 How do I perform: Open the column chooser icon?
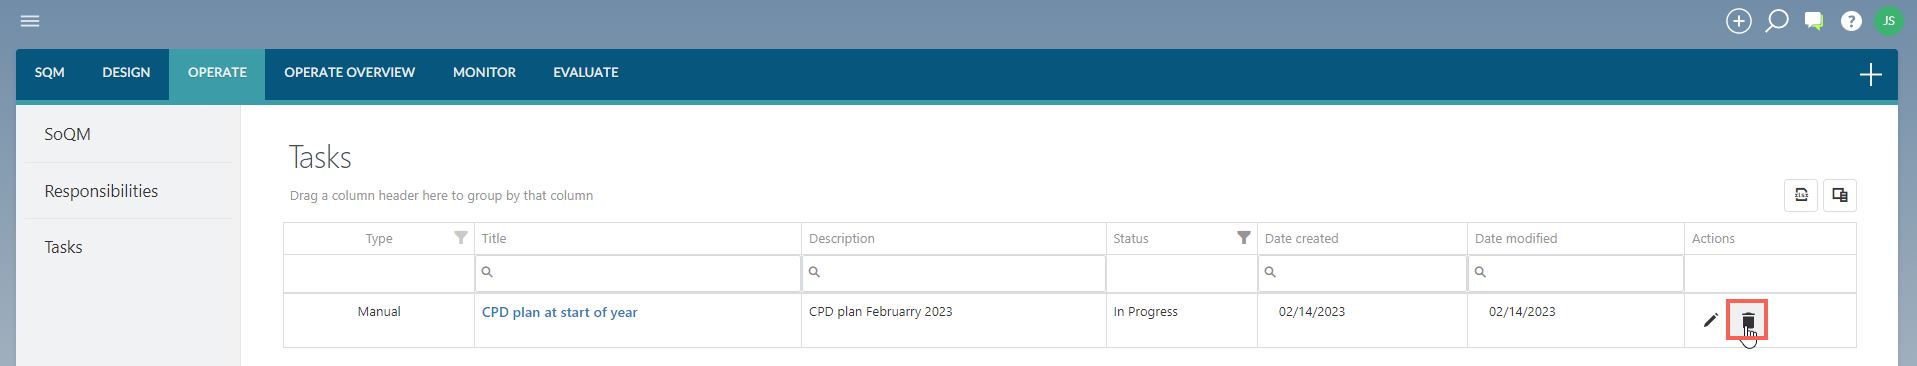click(x=1840, y=195)
